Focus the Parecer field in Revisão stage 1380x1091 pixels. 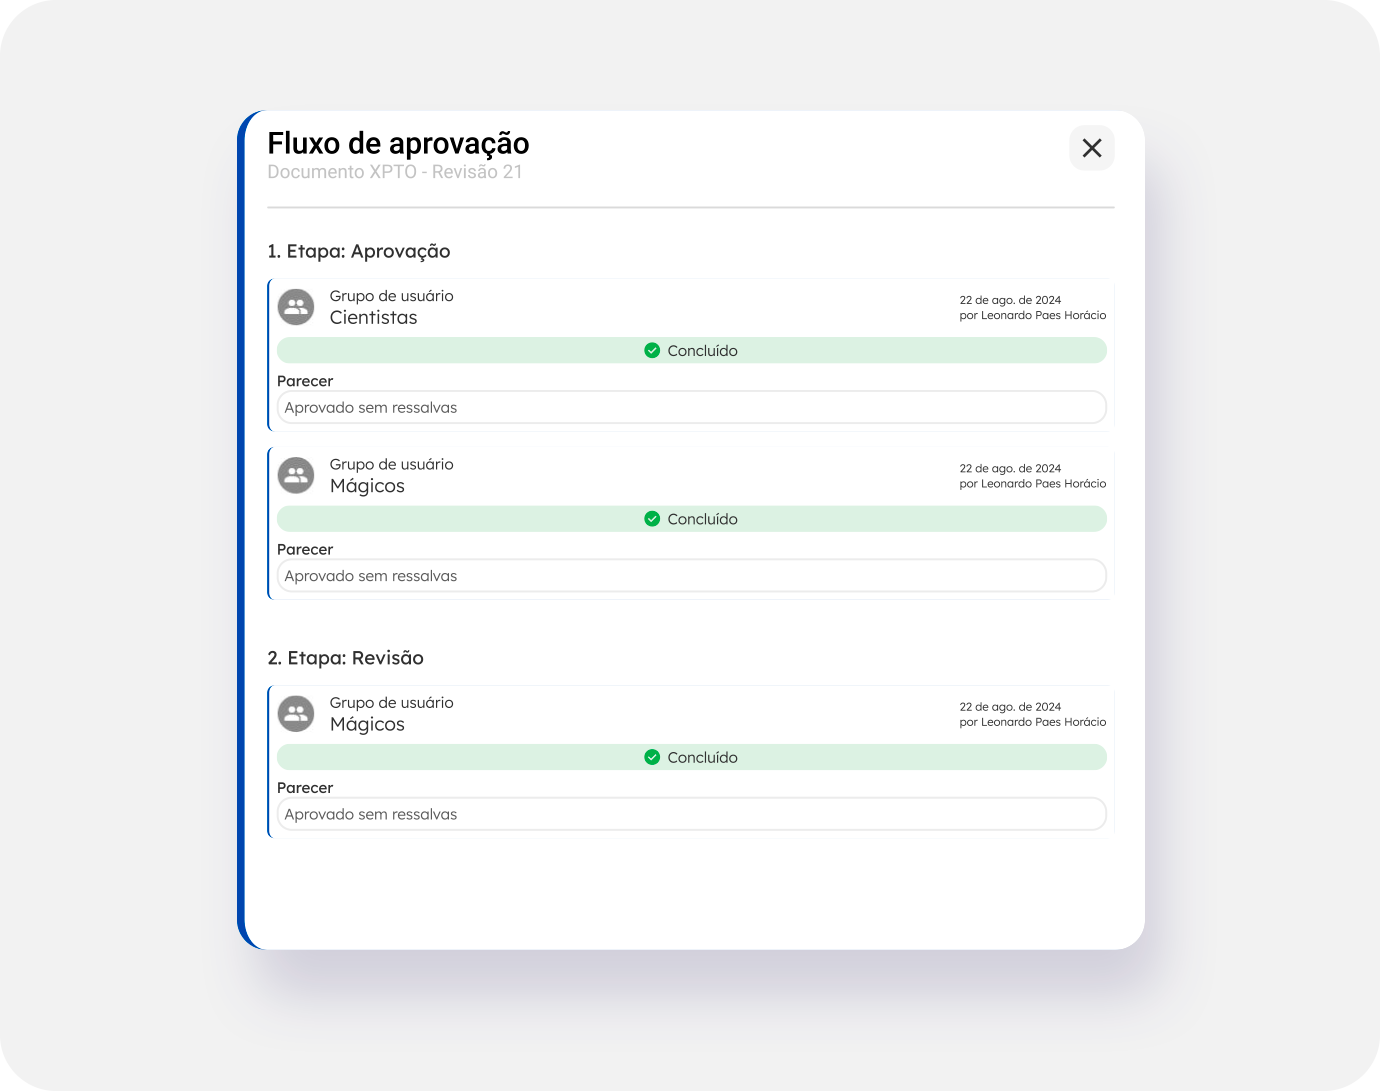(691, 815)
